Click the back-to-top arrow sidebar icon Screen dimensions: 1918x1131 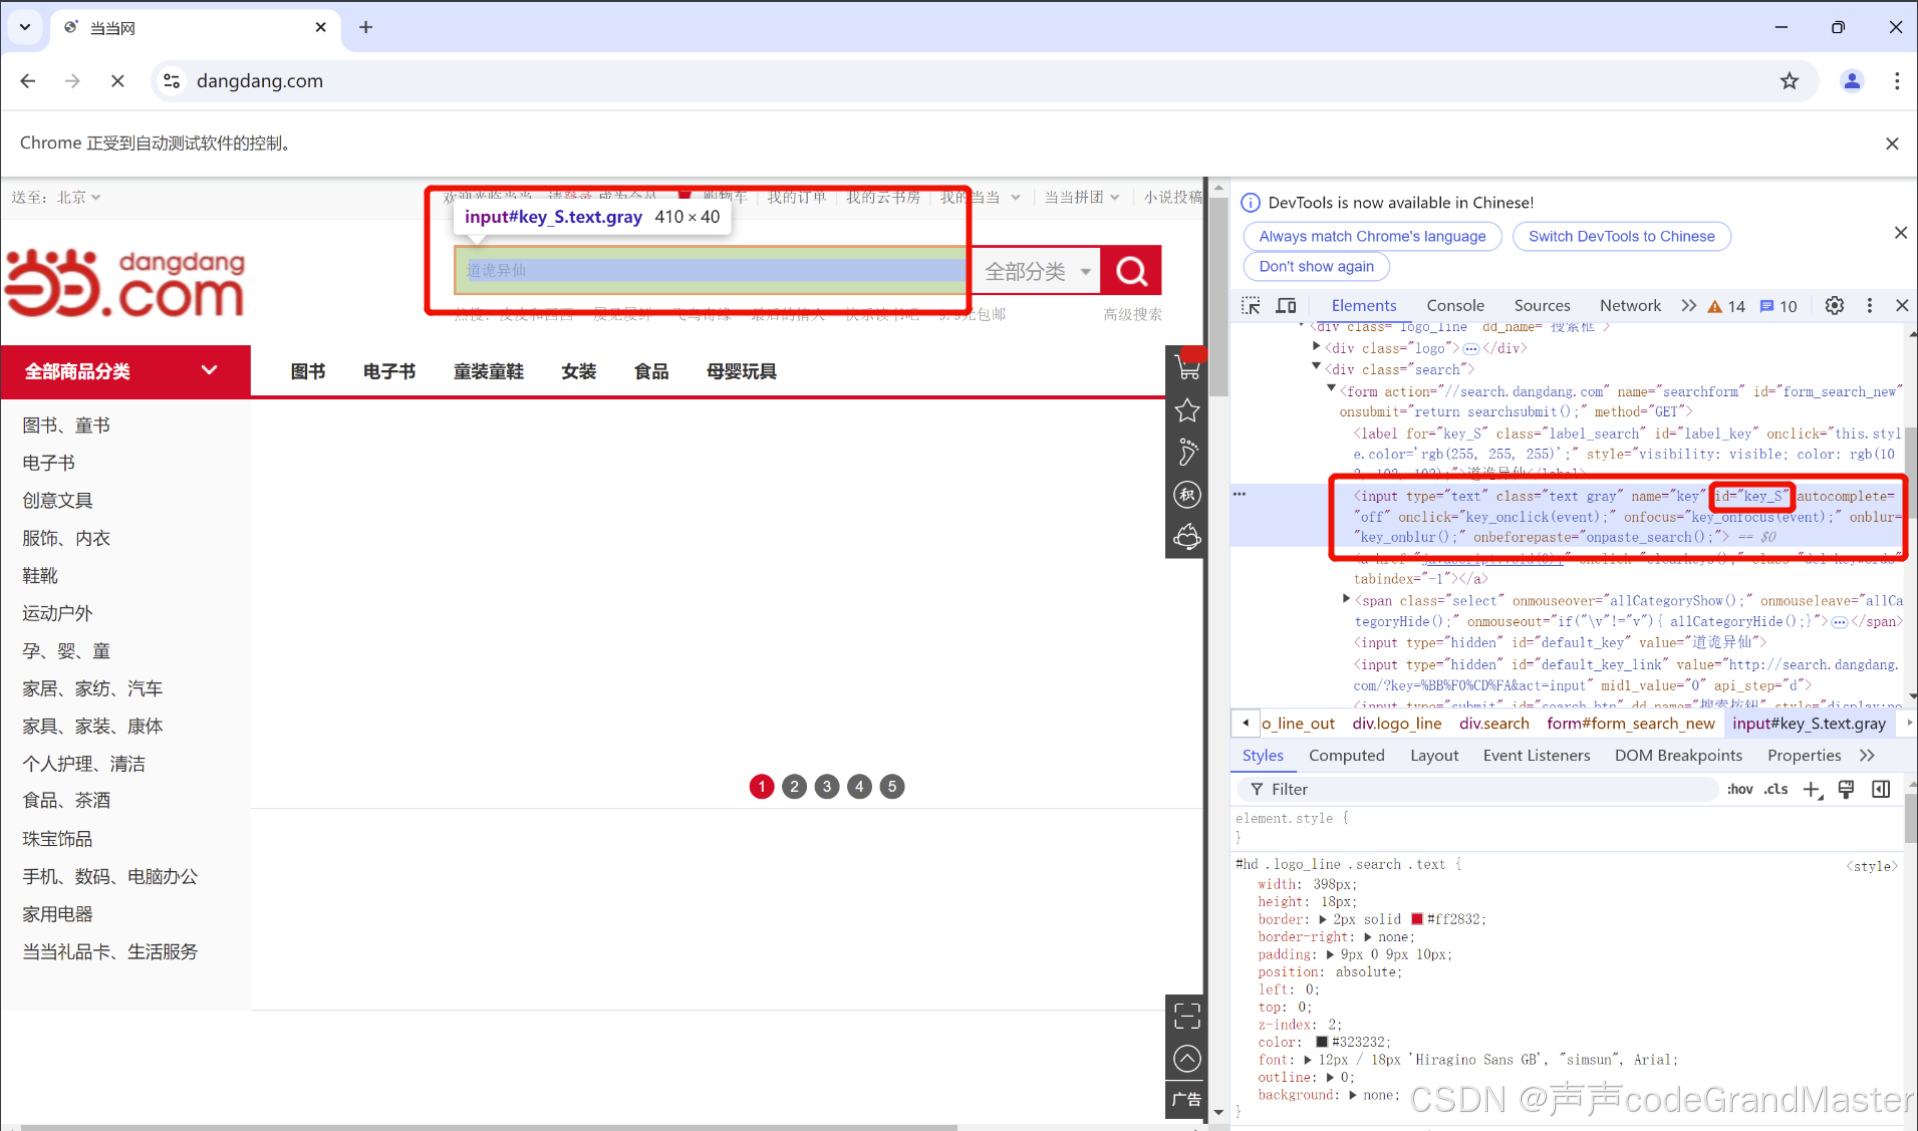(x=1187, y=1058)
